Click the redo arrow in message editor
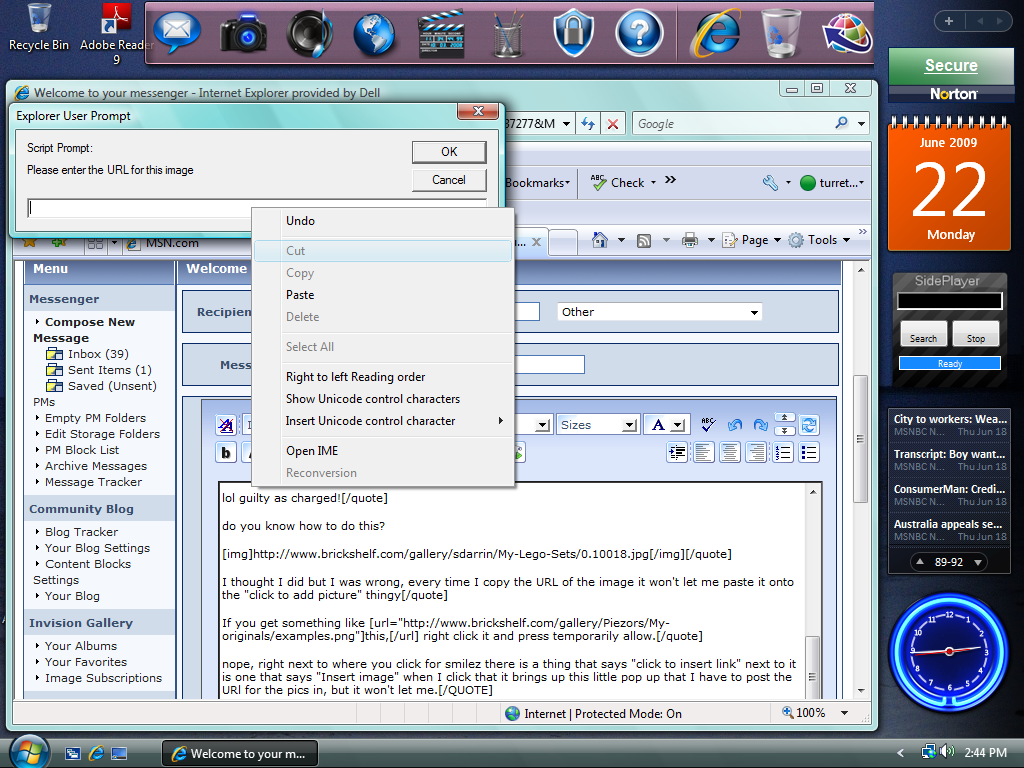Viewport: 1024px width, 768px height. coord(760,425)
